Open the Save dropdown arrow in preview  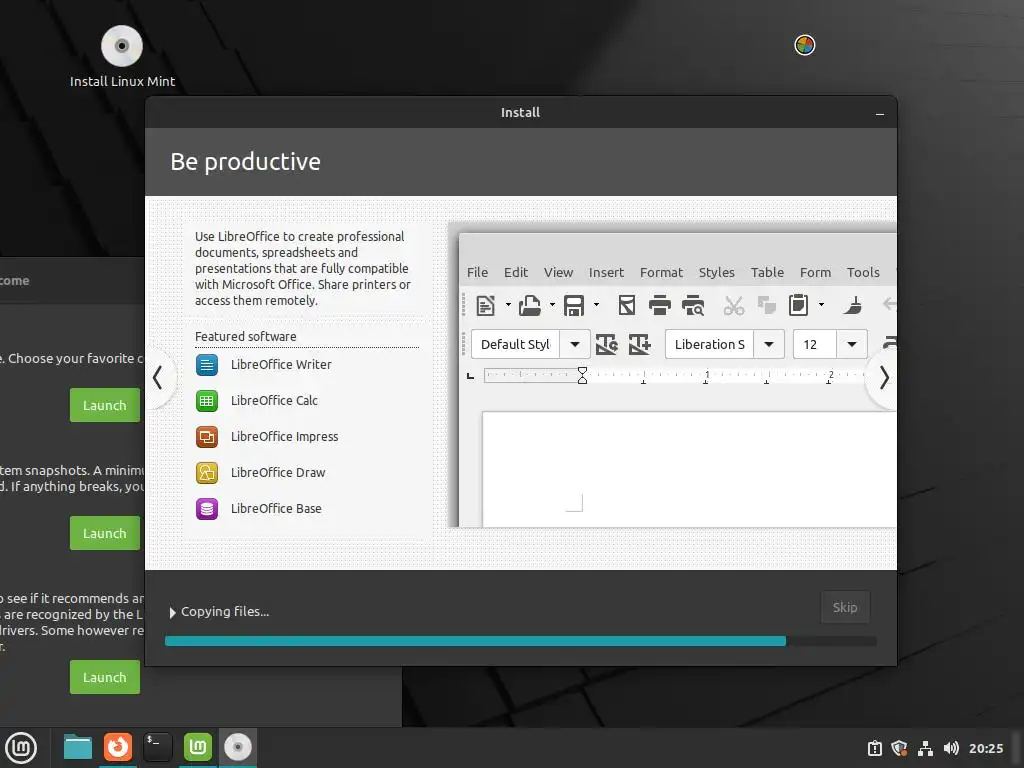tap(596, 305)
